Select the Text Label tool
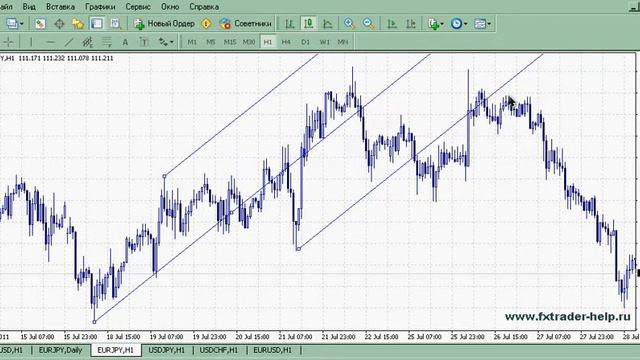 click(144, 42)
